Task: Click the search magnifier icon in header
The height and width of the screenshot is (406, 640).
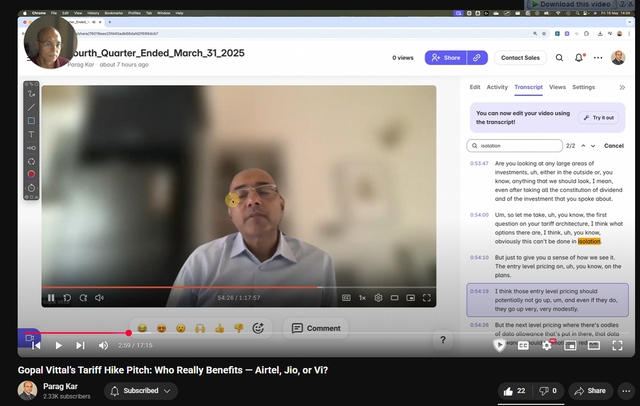Action: tap(558, 58)
